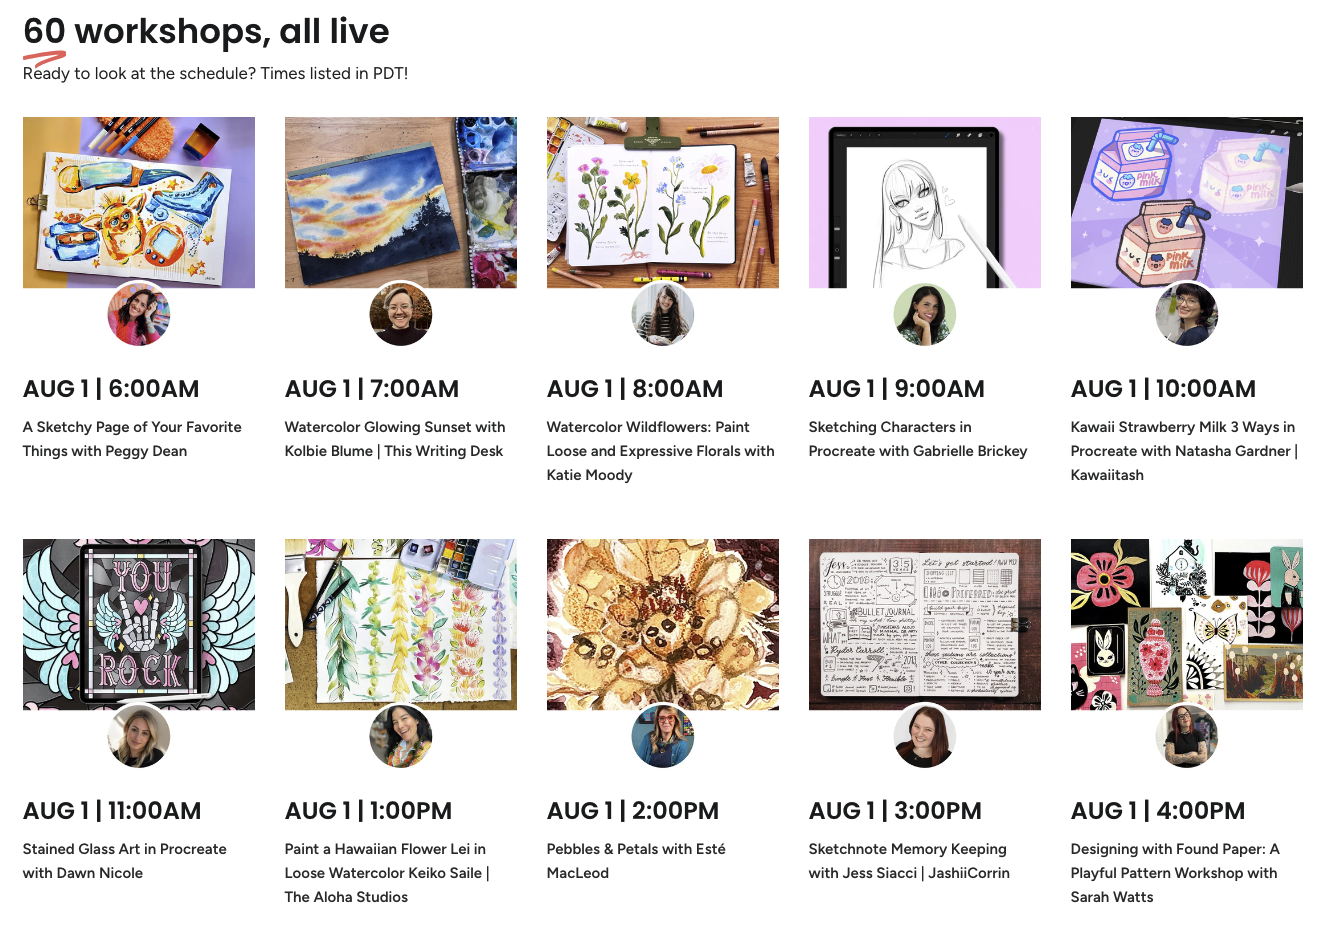Screen dimensions: 1335x938
Task: Click Kolbie Blume's round profile photo
Action: click(x=401, y=314)
